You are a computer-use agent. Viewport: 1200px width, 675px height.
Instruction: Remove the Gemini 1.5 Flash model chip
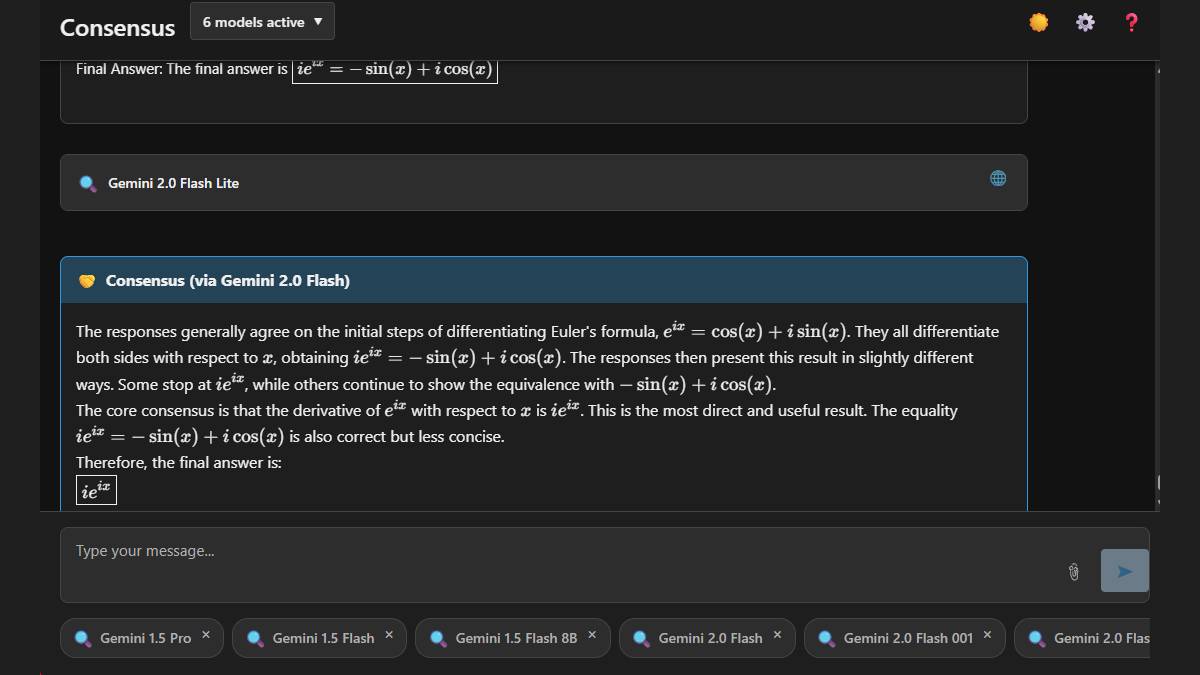tap(389, 634)
